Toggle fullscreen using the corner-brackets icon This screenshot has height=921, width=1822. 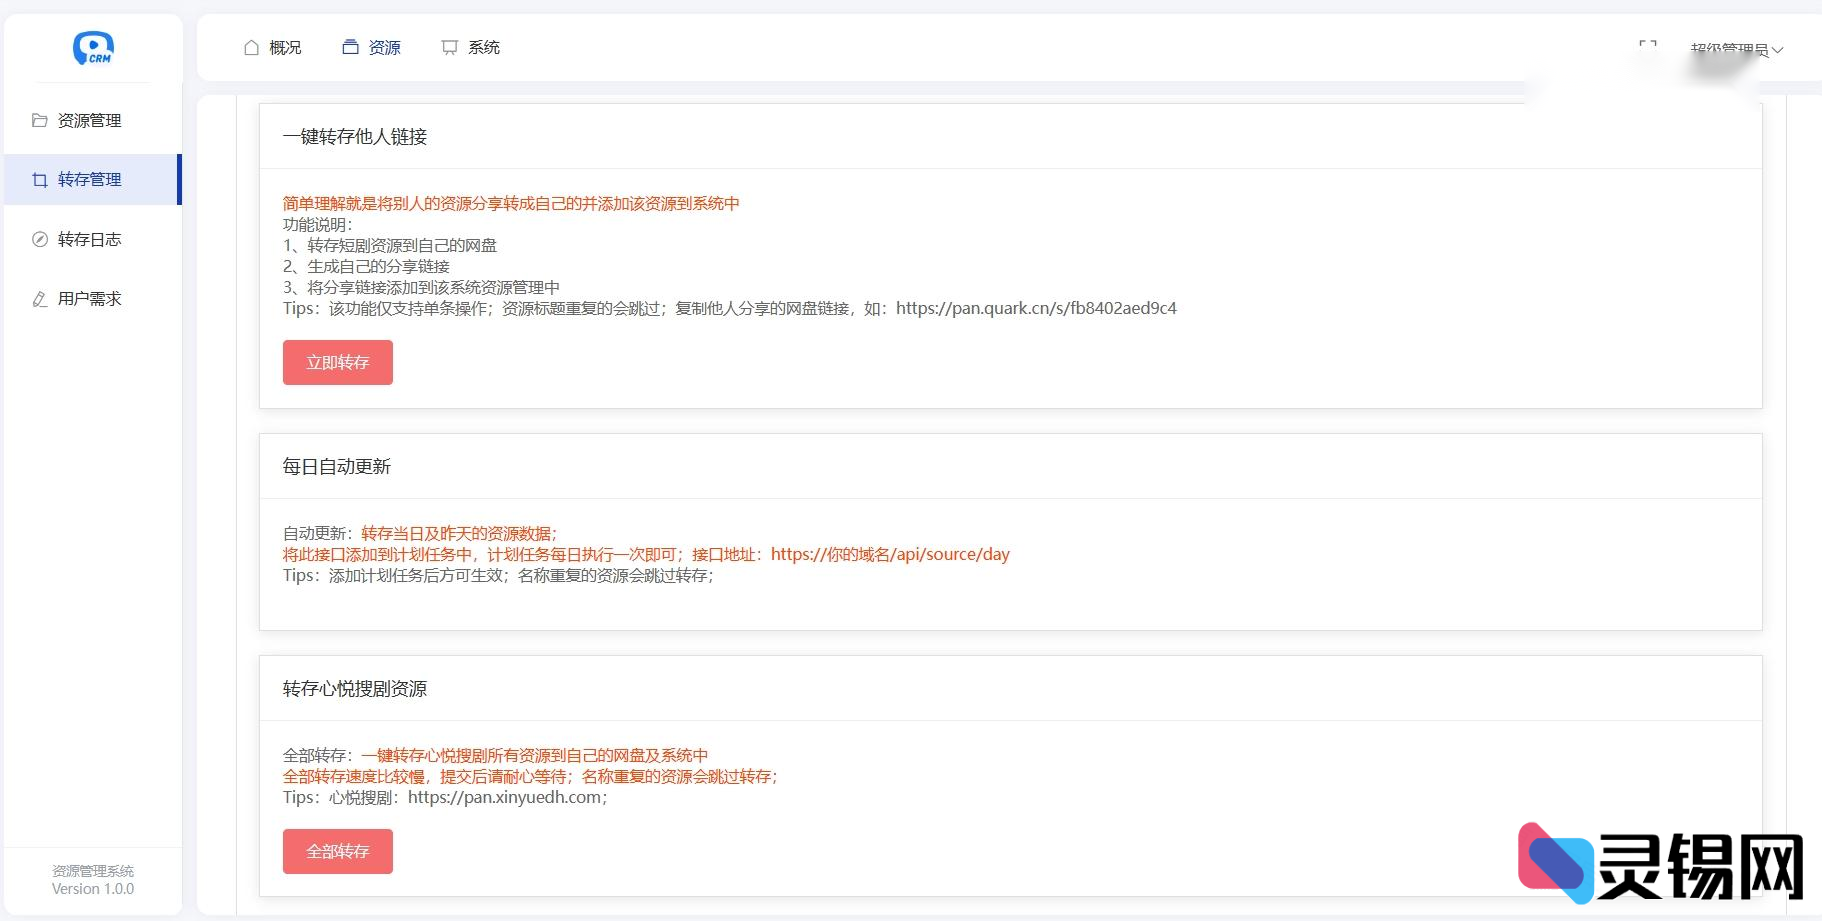point(1646,46)
